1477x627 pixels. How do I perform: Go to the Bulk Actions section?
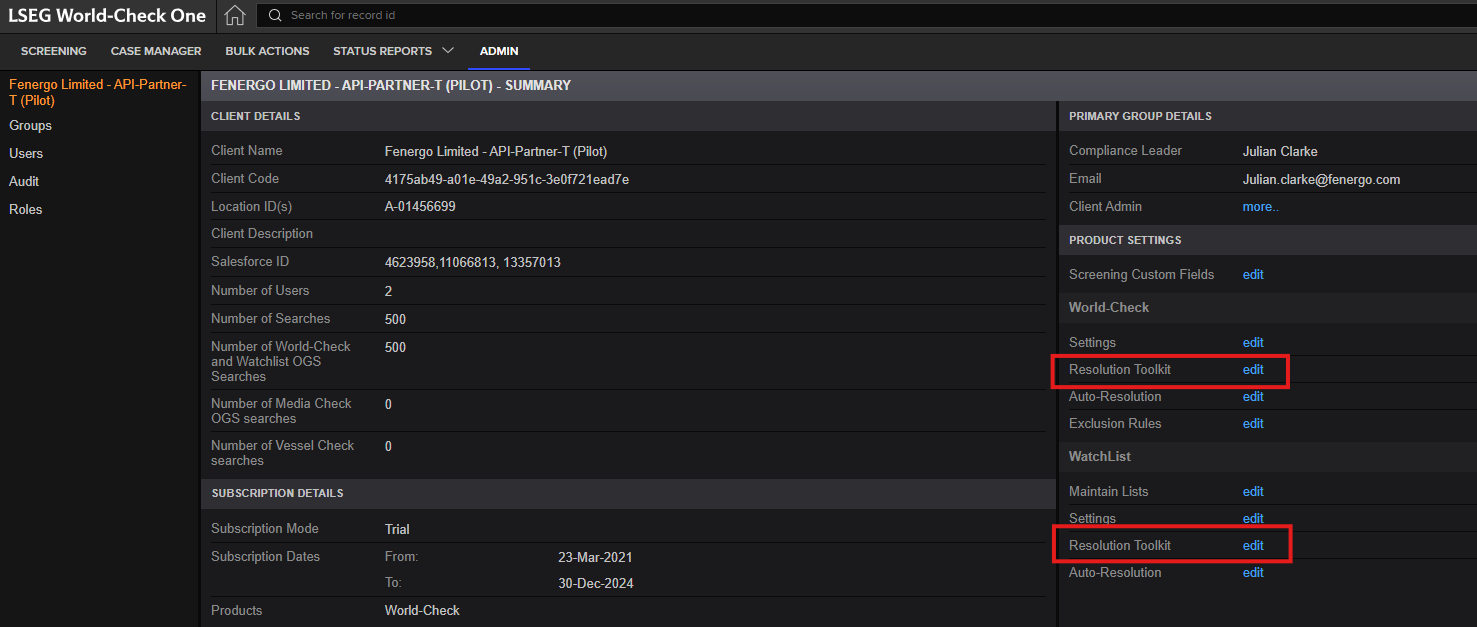(267, 50)
